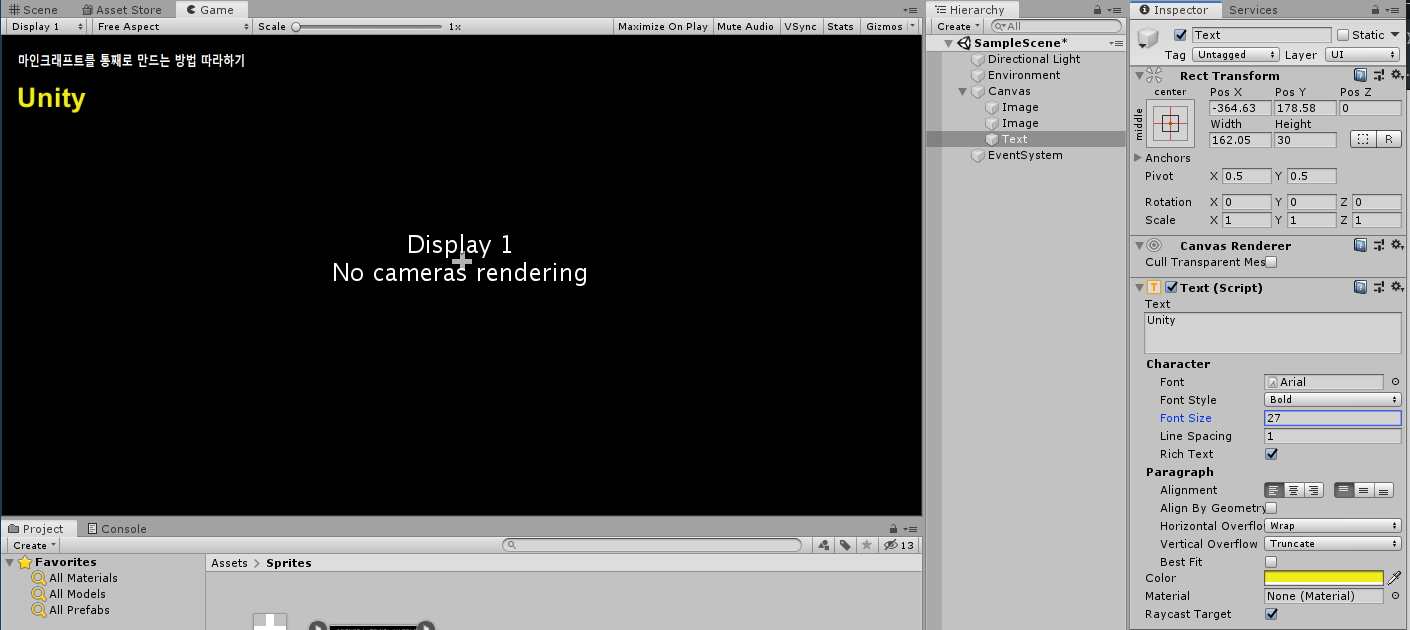The image size is (1410, 630).
Task: Open Display 1 dropdown in Game view
Action: click(47, 27)
